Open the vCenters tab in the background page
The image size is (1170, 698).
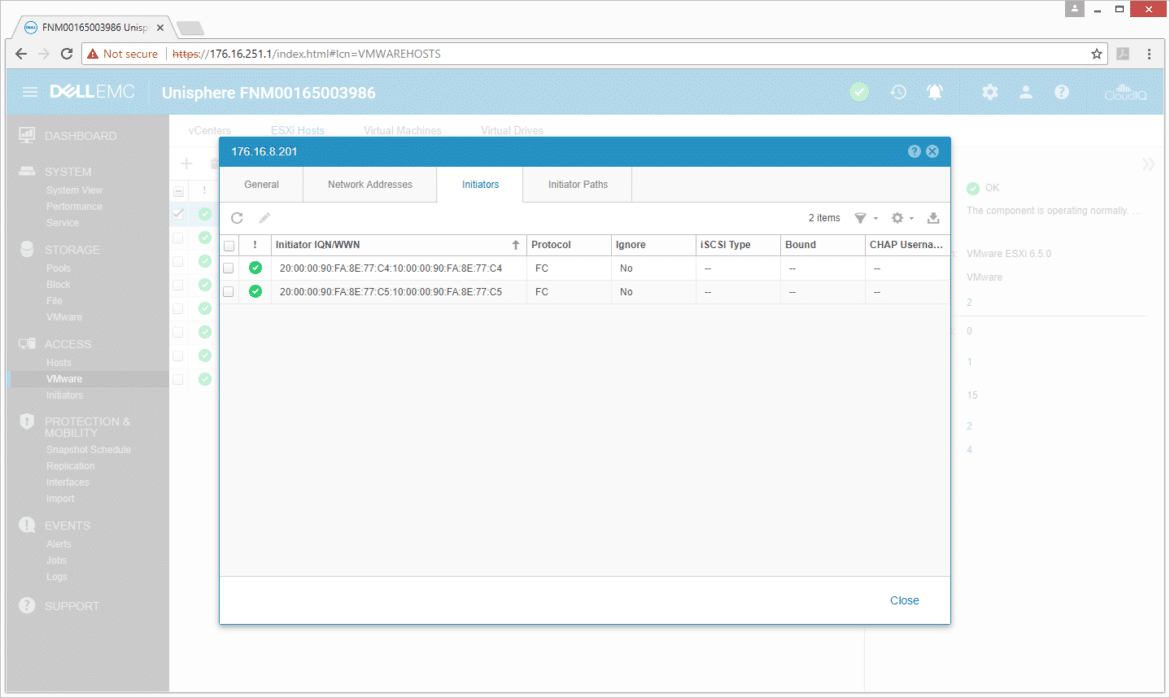coord(210,130)
